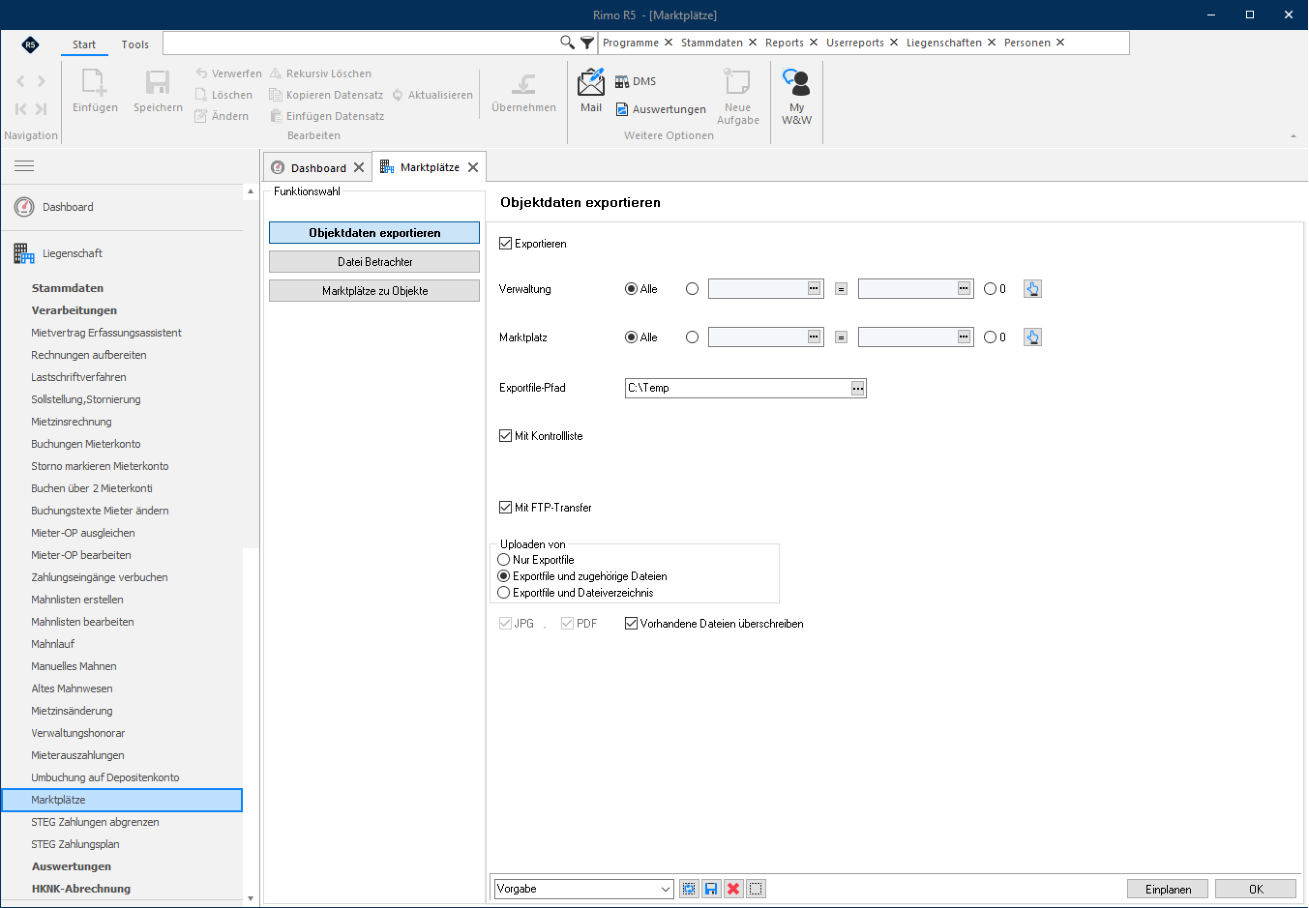Image resolution: width=1309 pixels, height=908 pixels.
Task: Open Auswertungen in Weitere Optionen
Action: tap(660, 109)
